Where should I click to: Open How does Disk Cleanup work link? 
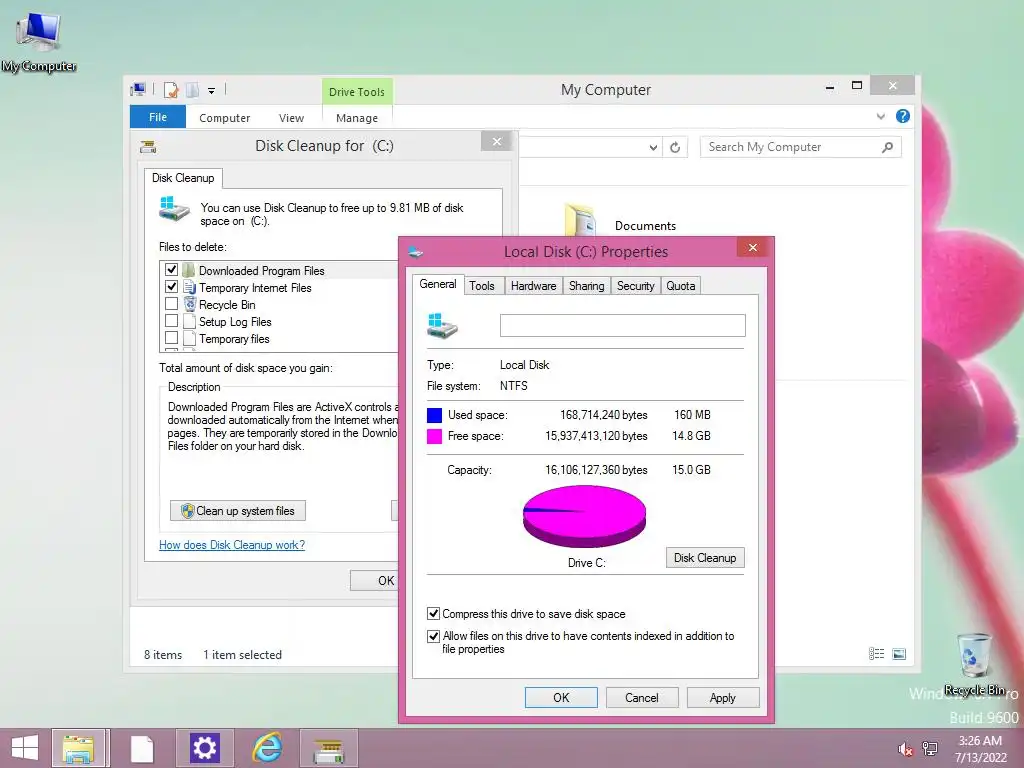[x=232, y=545]
